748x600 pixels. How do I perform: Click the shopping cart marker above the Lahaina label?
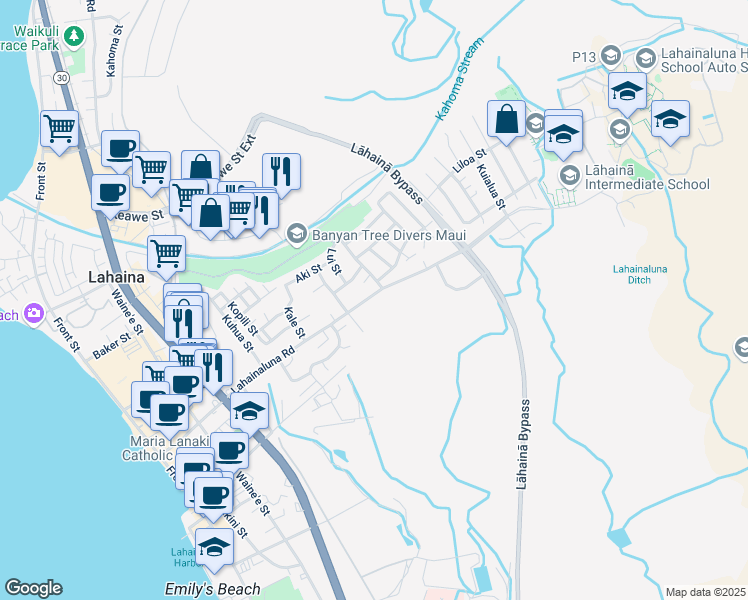click(166, 253)
